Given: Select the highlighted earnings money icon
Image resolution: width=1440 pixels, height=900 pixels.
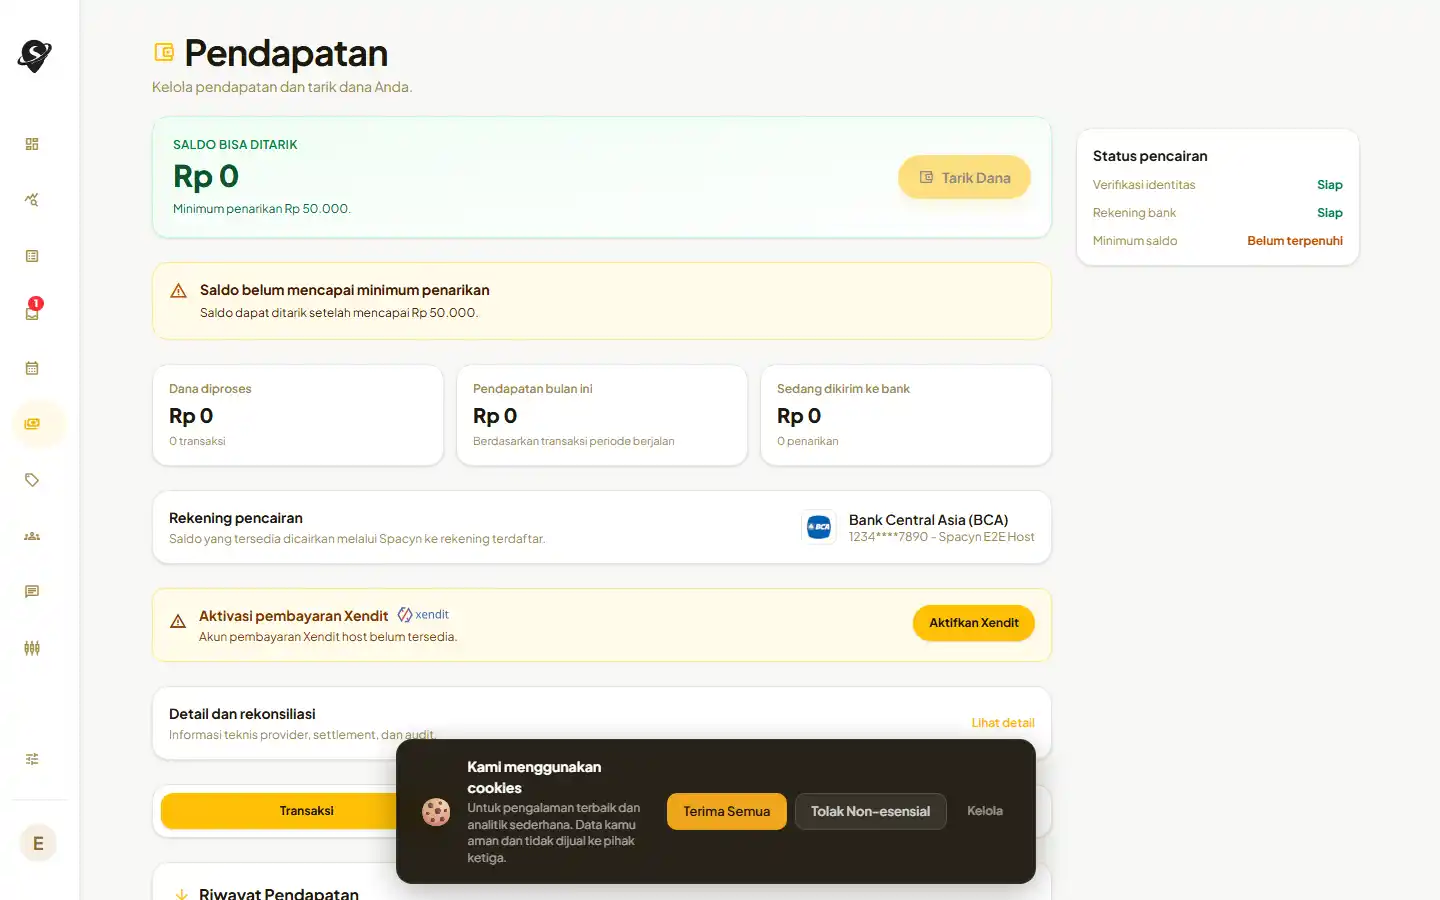Looking at the screenshot, I should click(x=32, y=424).
